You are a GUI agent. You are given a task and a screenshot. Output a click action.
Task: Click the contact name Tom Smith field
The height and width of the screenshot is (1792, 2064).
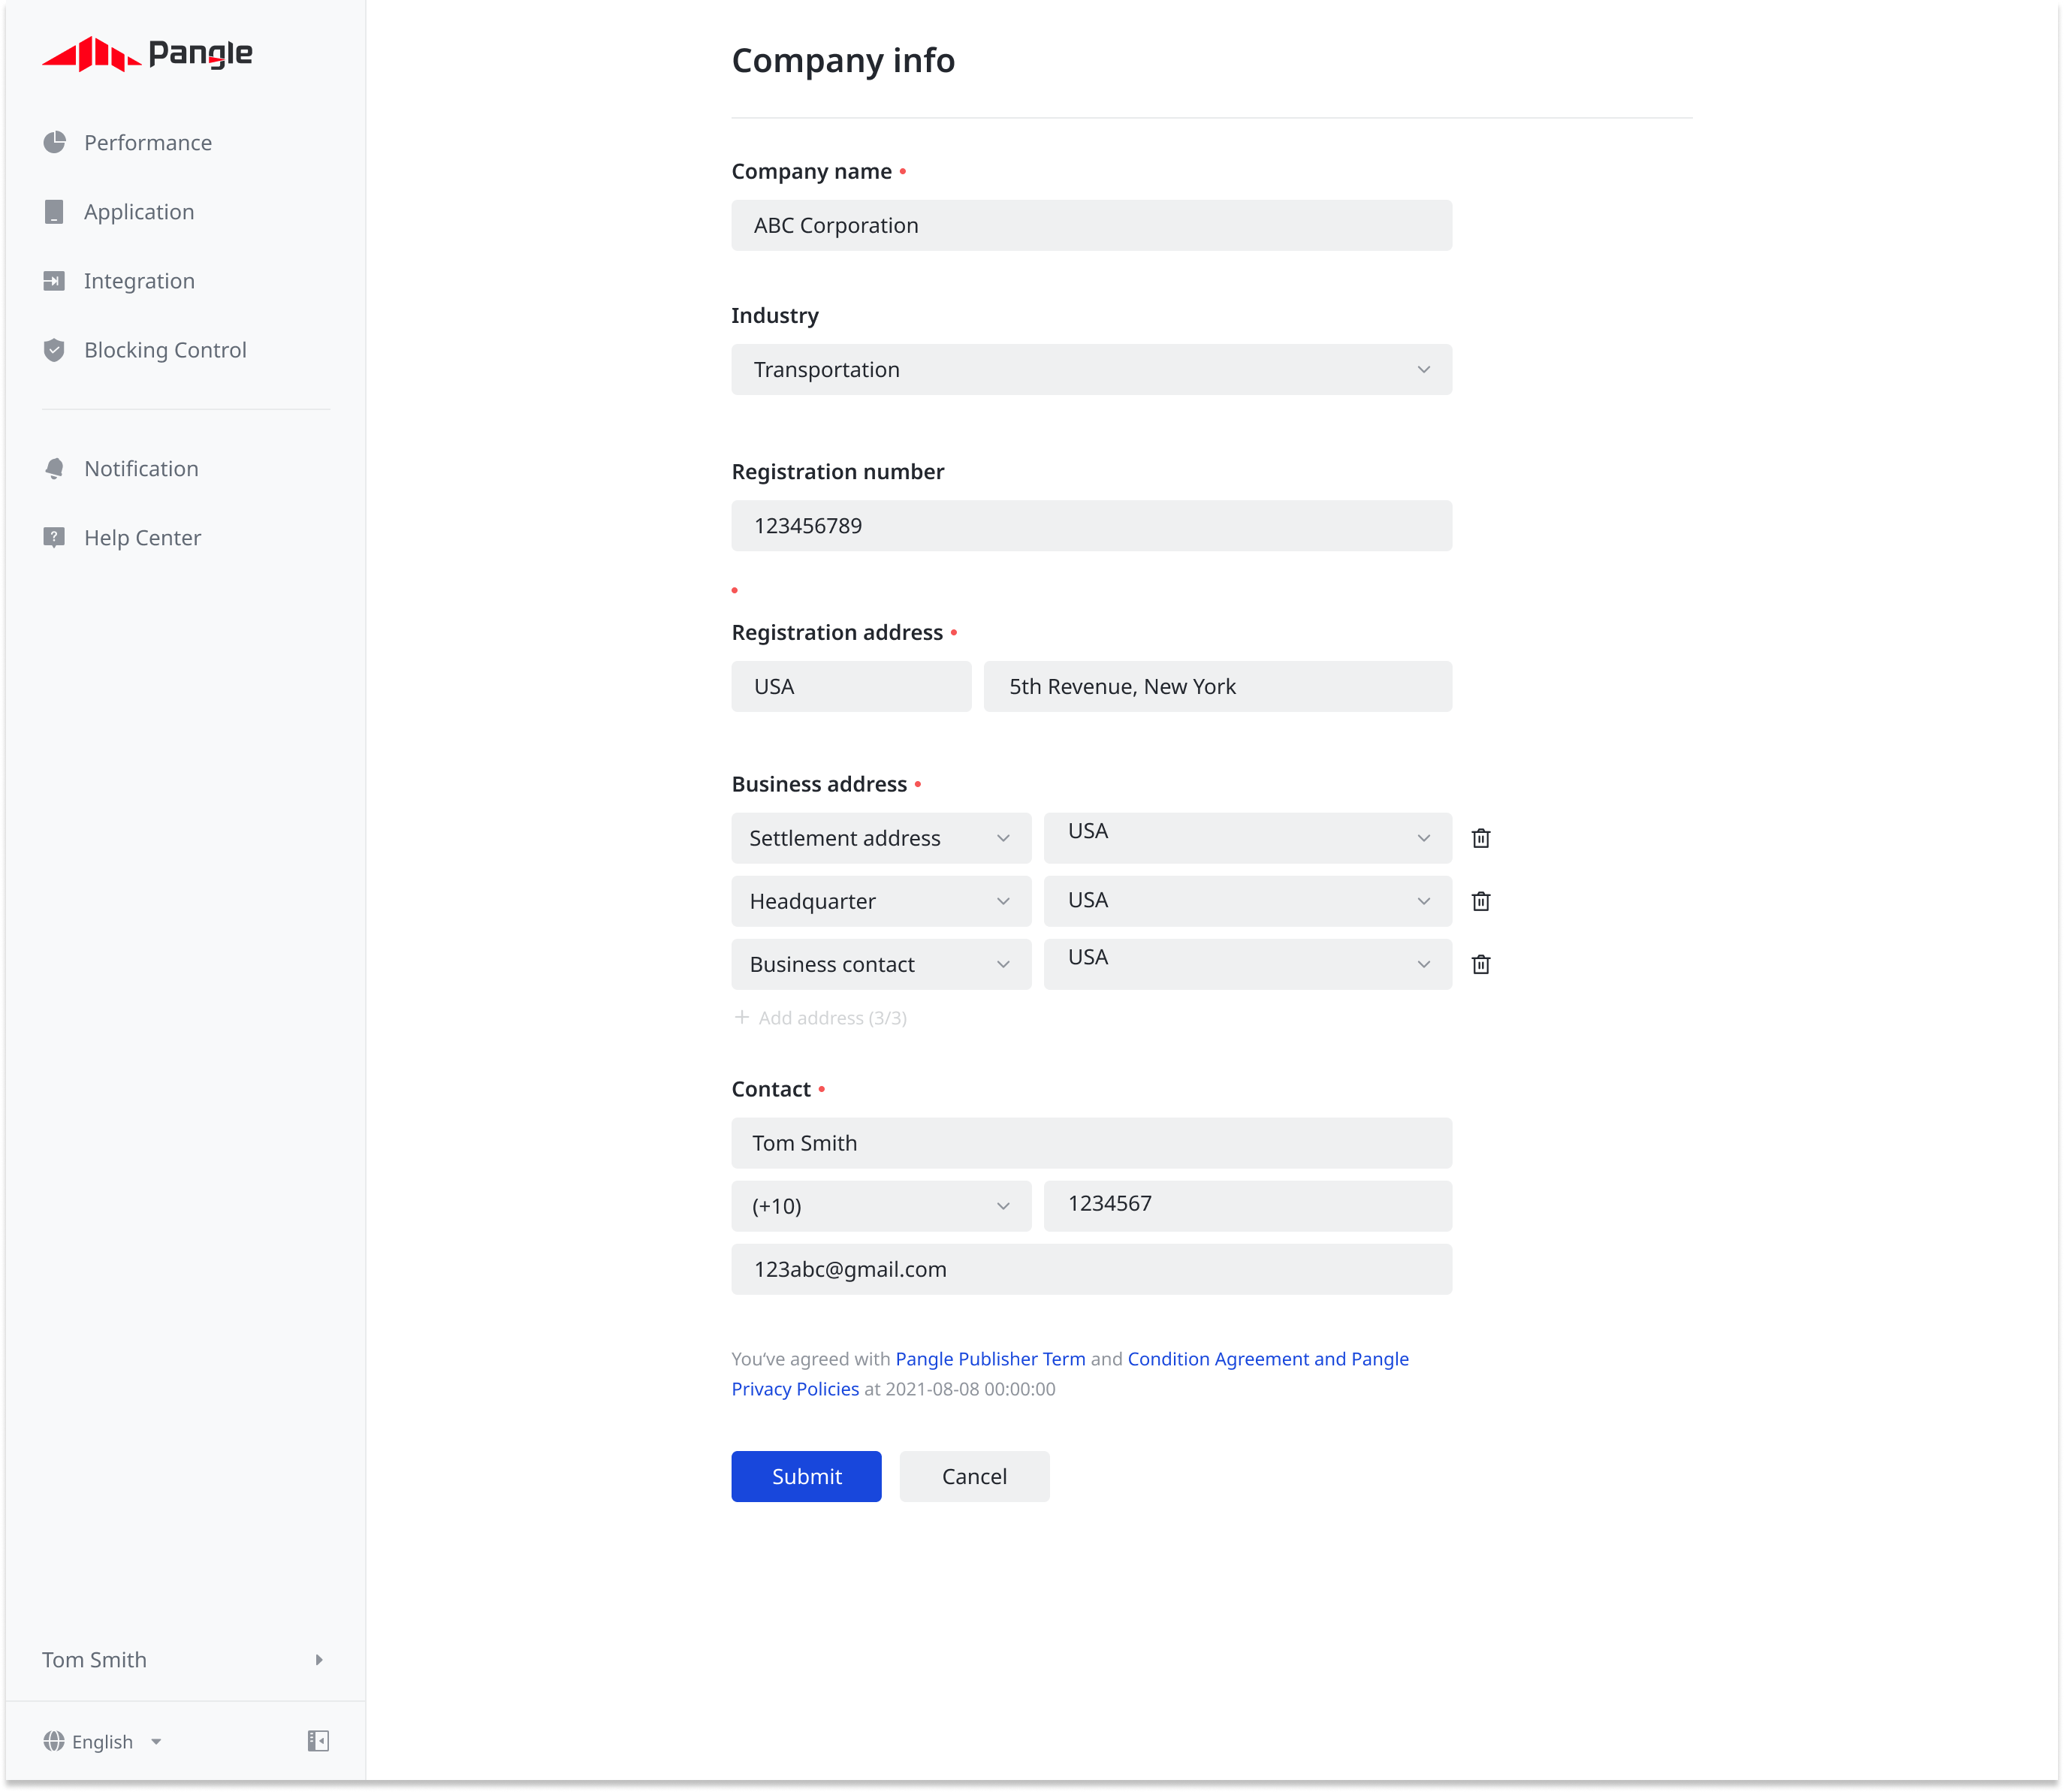pyautogui.click(x=1091, y=1143)
